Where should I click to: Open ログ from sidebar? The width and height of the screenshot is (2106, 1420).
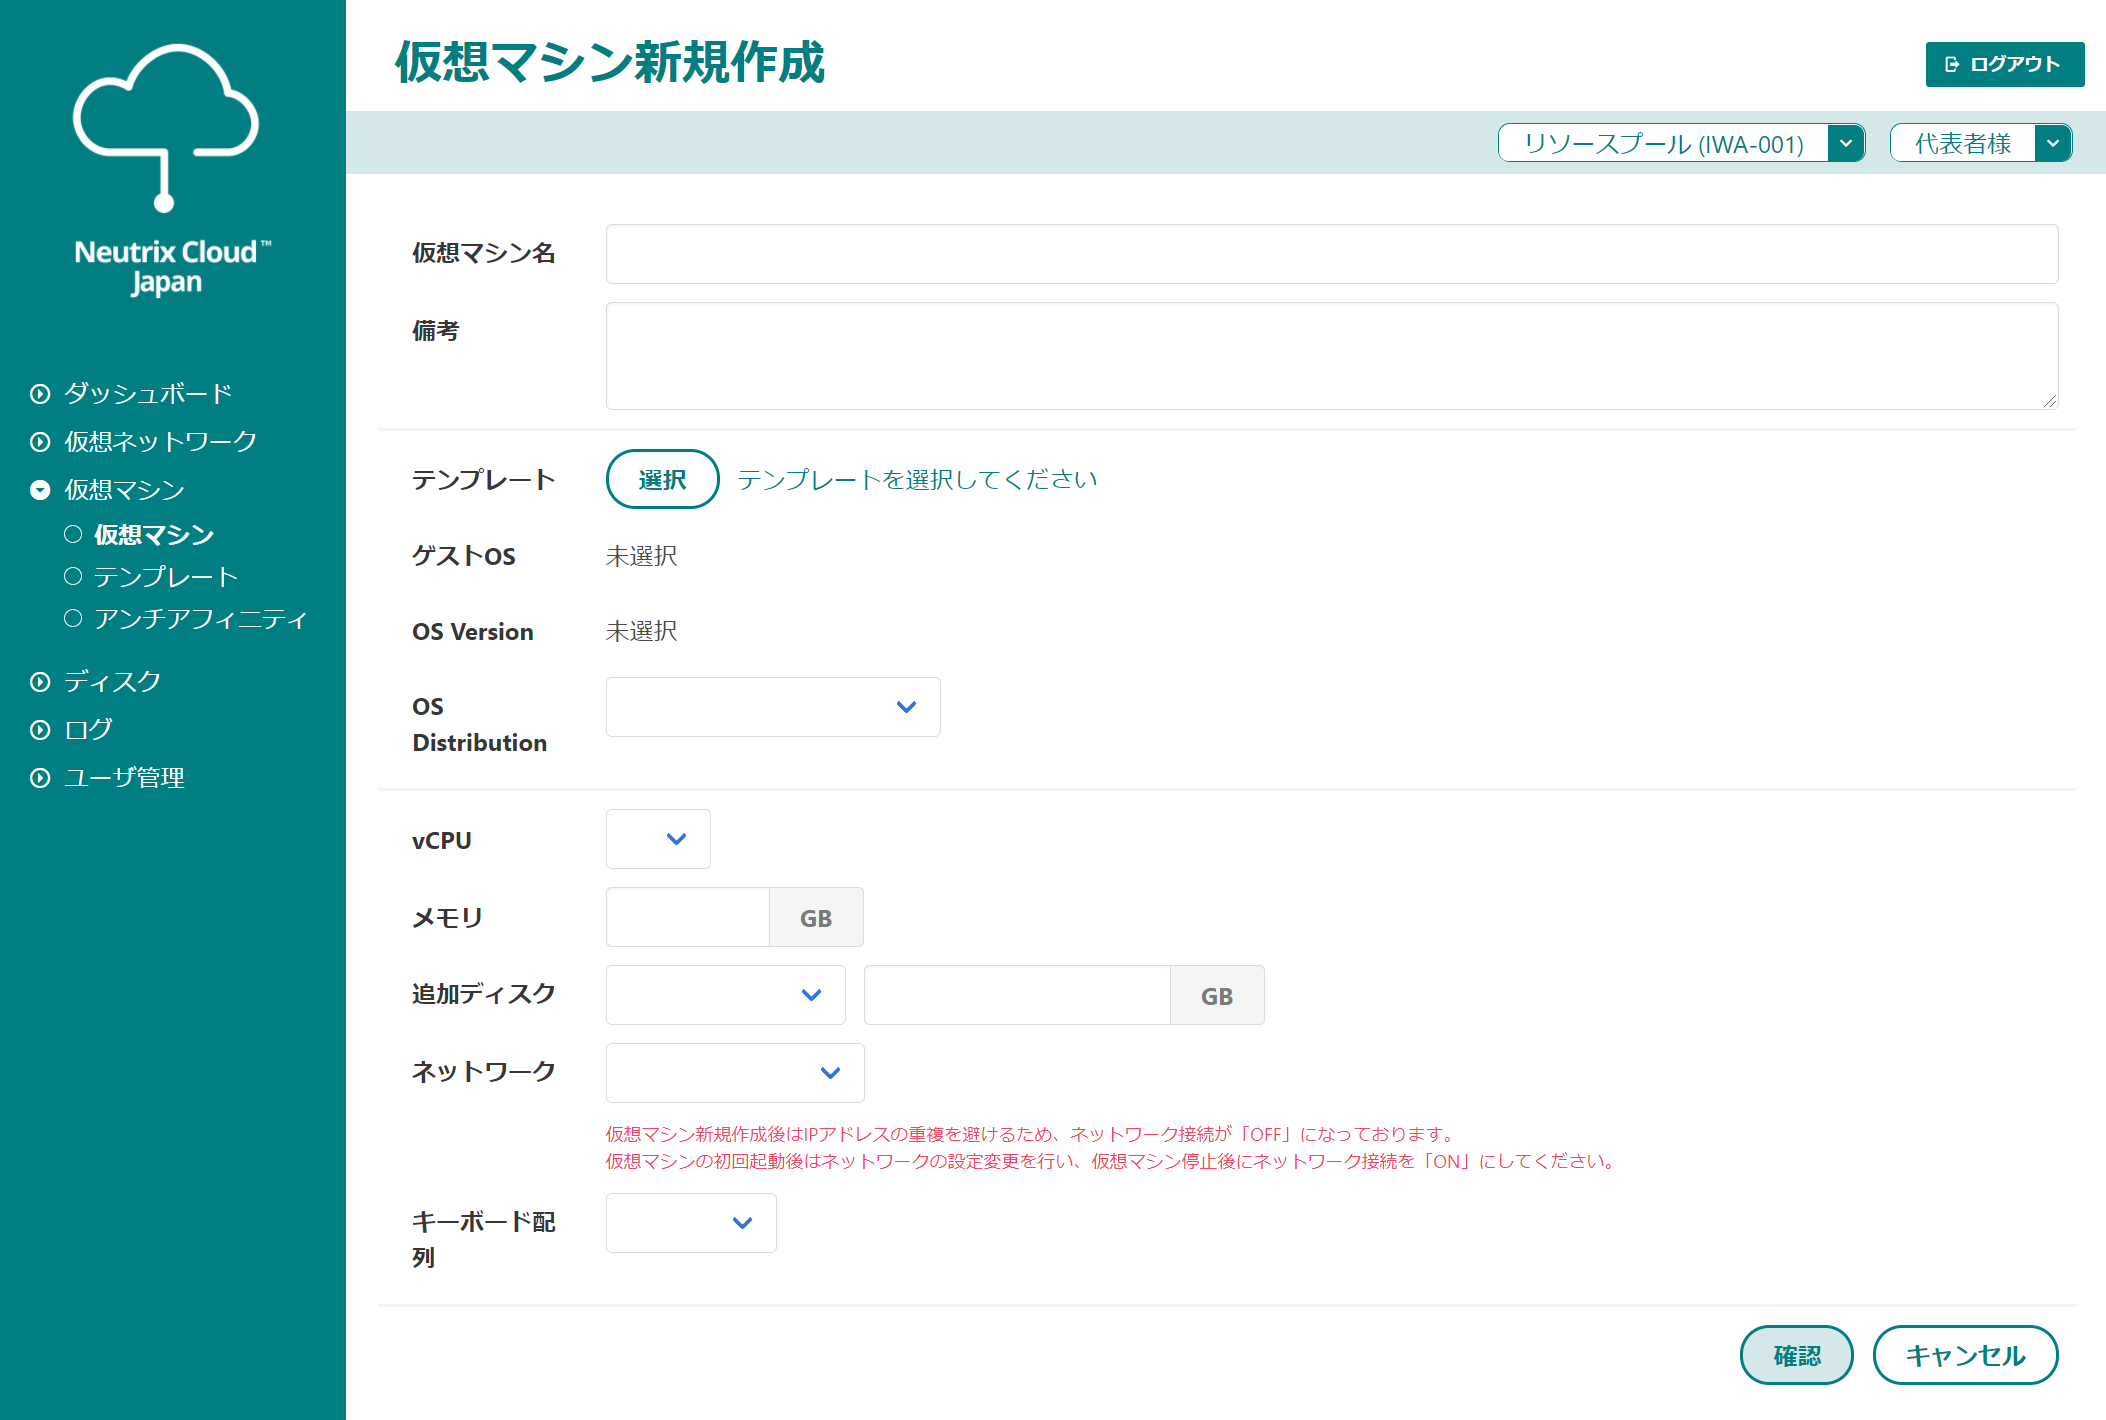tap(88, 730)
